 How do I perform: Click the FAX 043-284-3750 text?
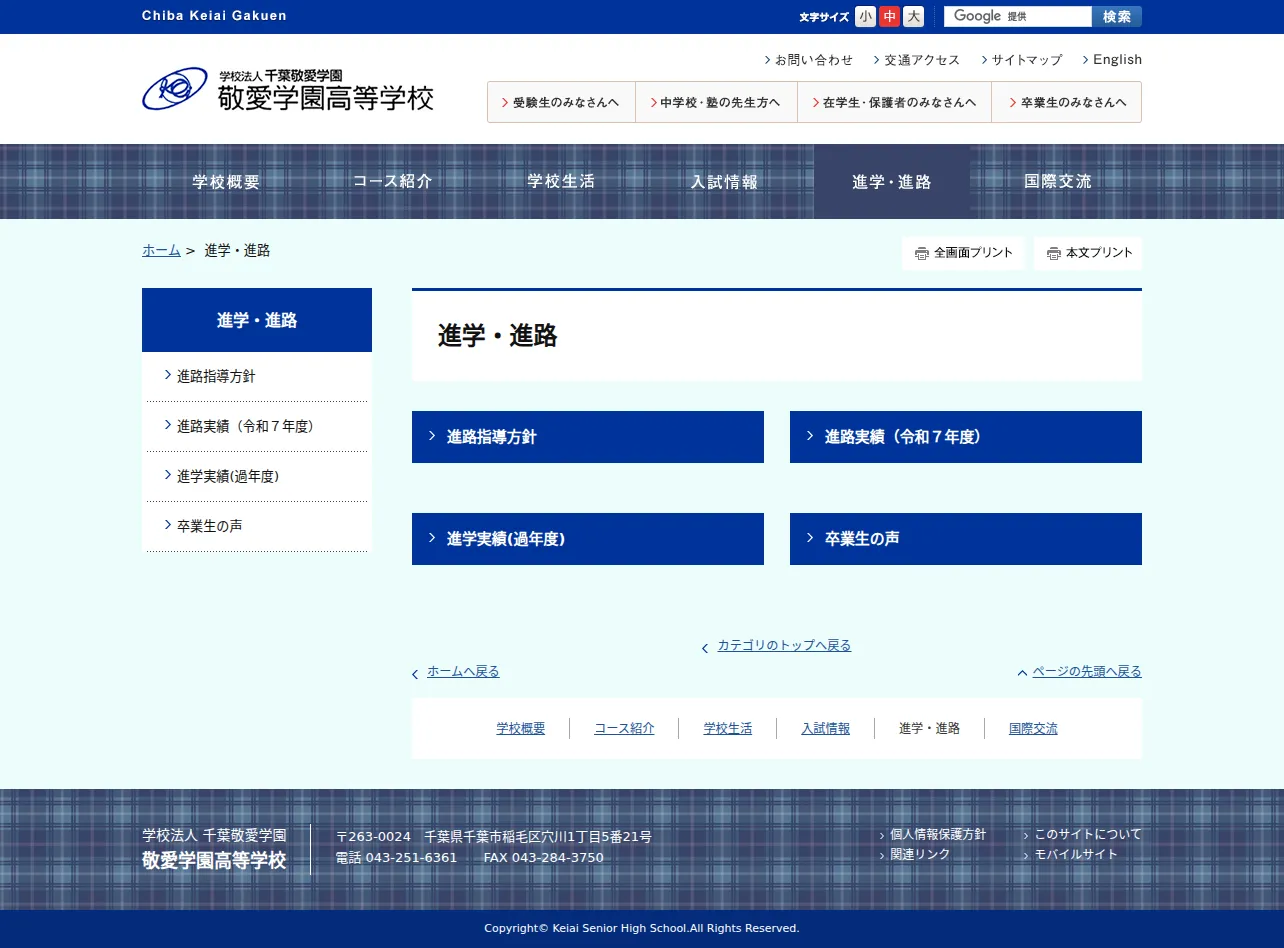tap(544, 858)
